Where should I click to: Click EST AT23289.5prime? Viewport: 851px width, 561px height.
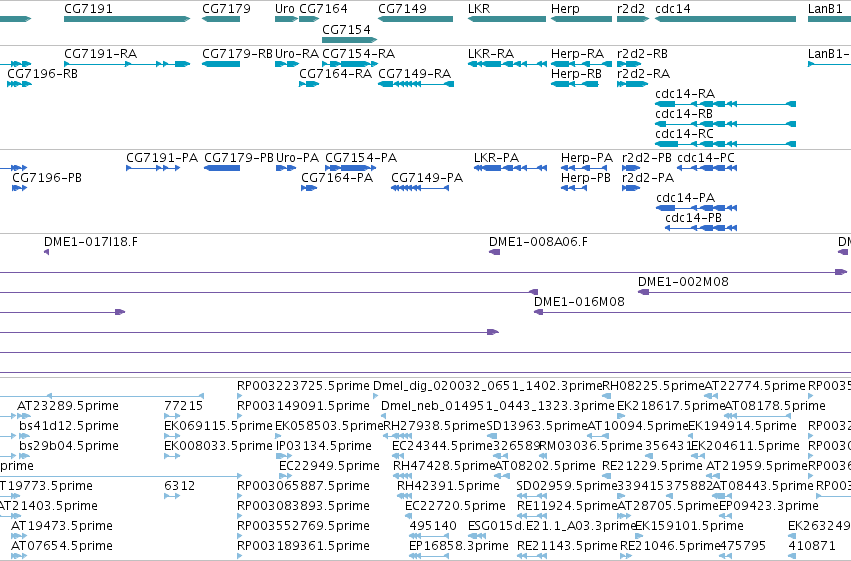coord(68,406)
